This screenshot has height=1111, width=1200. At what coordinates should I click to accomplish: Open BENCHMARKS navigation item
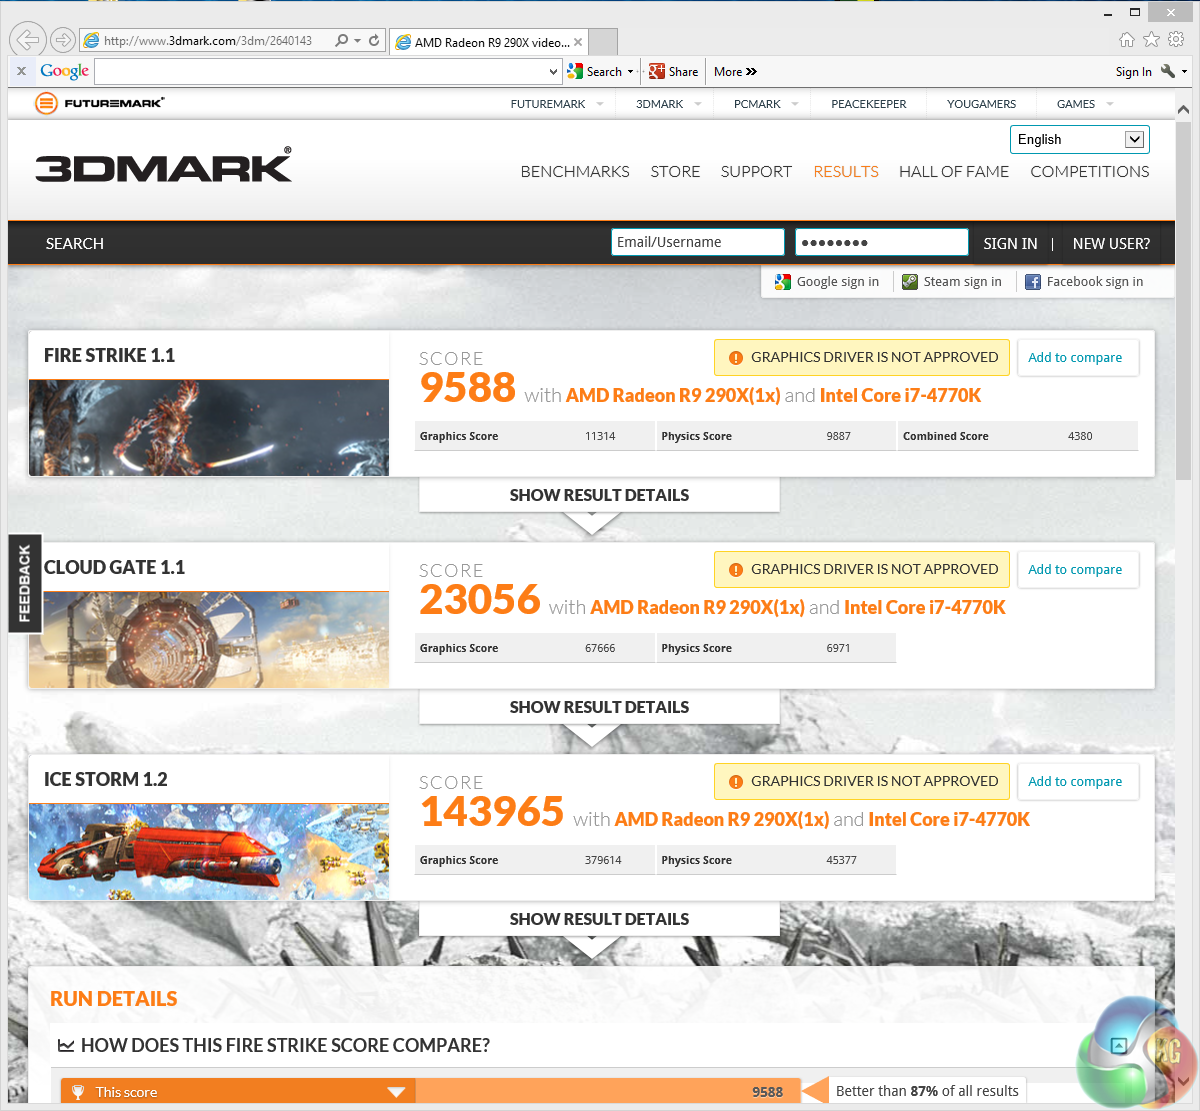pos(575,172)
